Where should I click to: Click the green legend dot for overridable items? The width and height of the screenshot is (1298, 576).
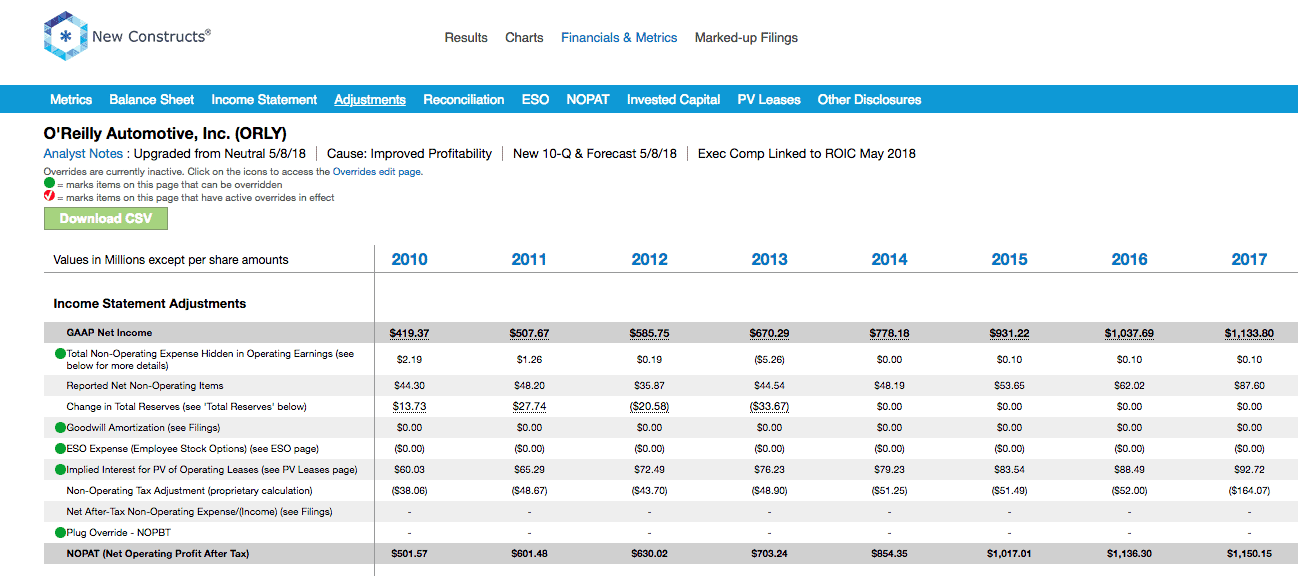tap(49, 185)
